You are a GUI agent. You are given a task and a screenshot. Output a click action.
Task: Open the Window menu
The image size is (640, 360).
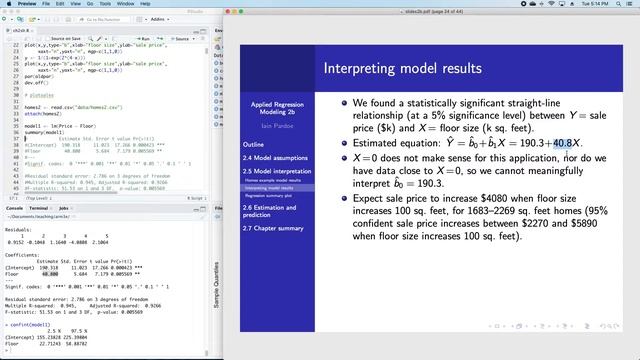(x=125, y=4)
